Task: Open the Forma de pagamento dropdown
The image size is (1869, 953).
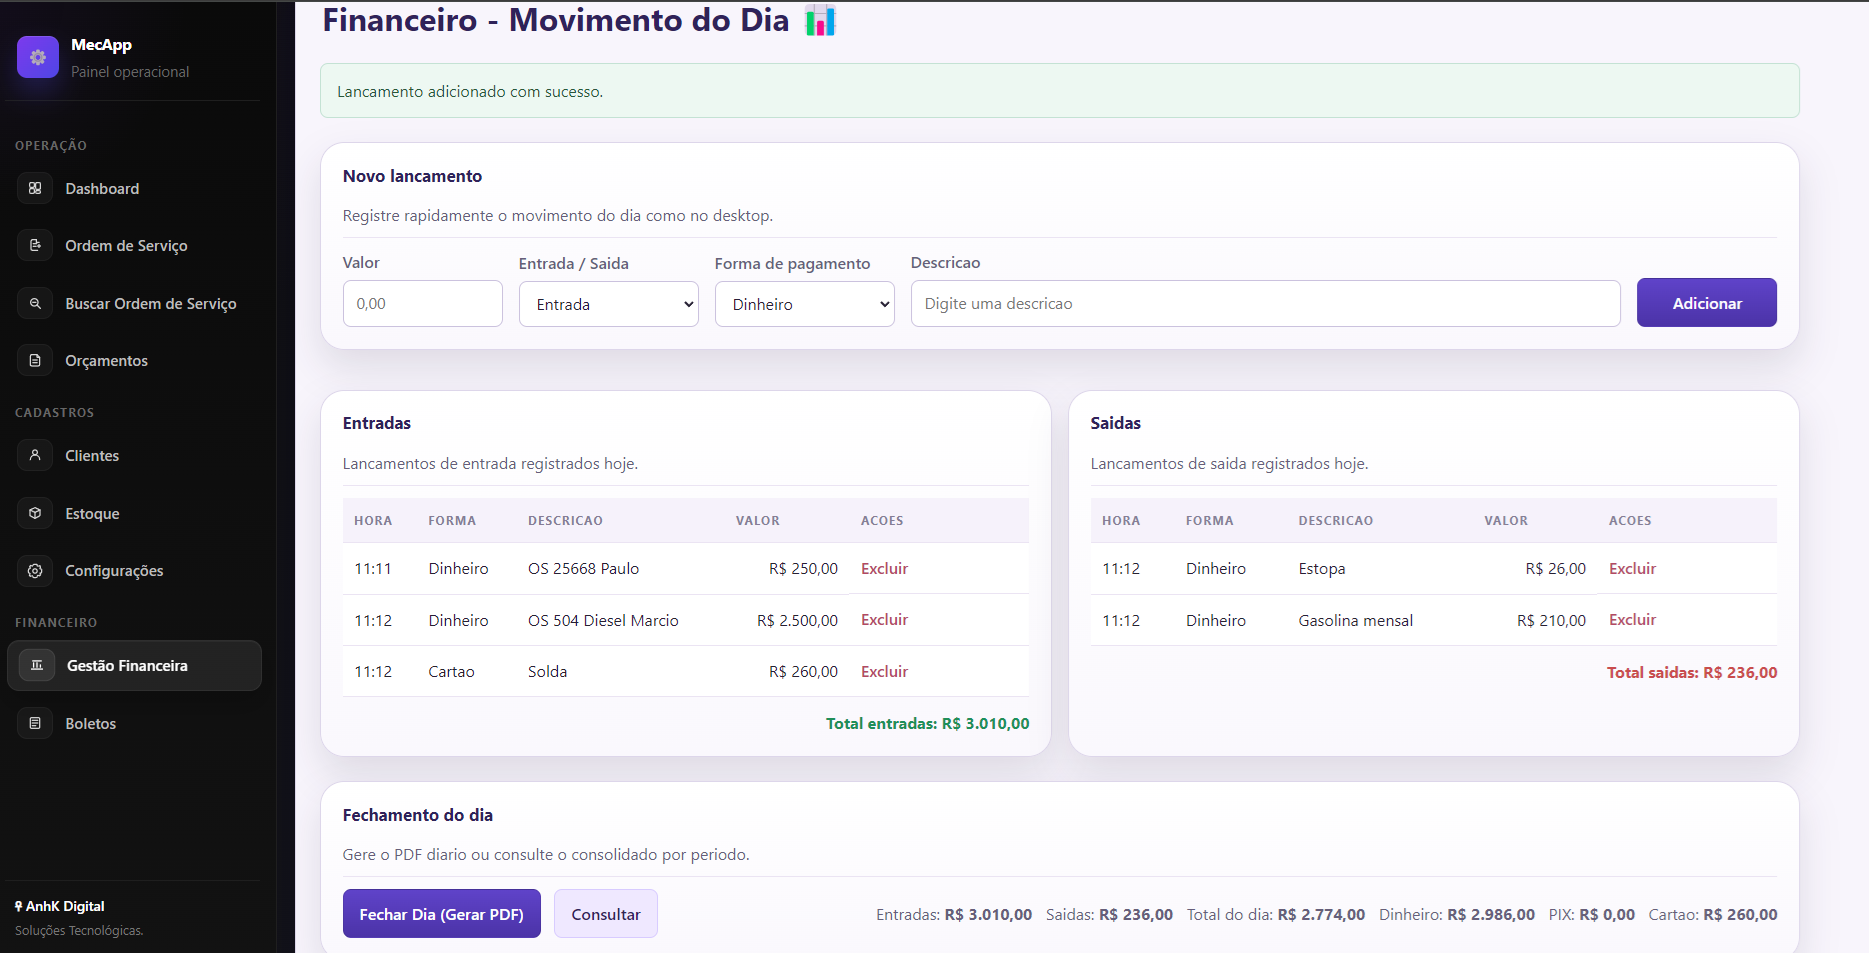Action: pos(804,303)
